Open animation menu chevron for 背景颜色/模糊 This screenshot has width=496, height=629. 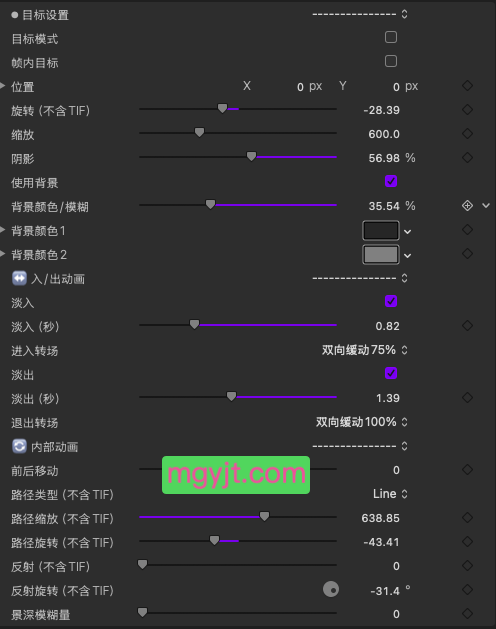(x=486, y=206)
